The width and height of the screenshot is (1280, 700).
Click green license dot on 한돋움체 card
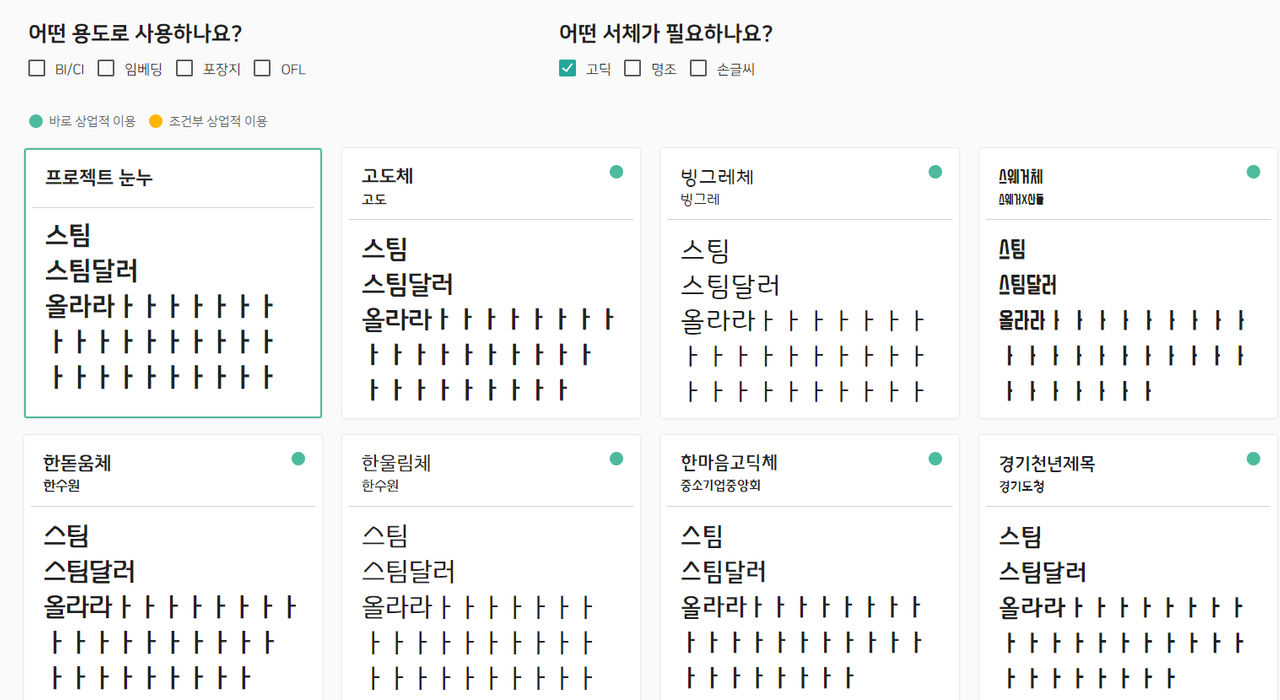click(298, 459)
